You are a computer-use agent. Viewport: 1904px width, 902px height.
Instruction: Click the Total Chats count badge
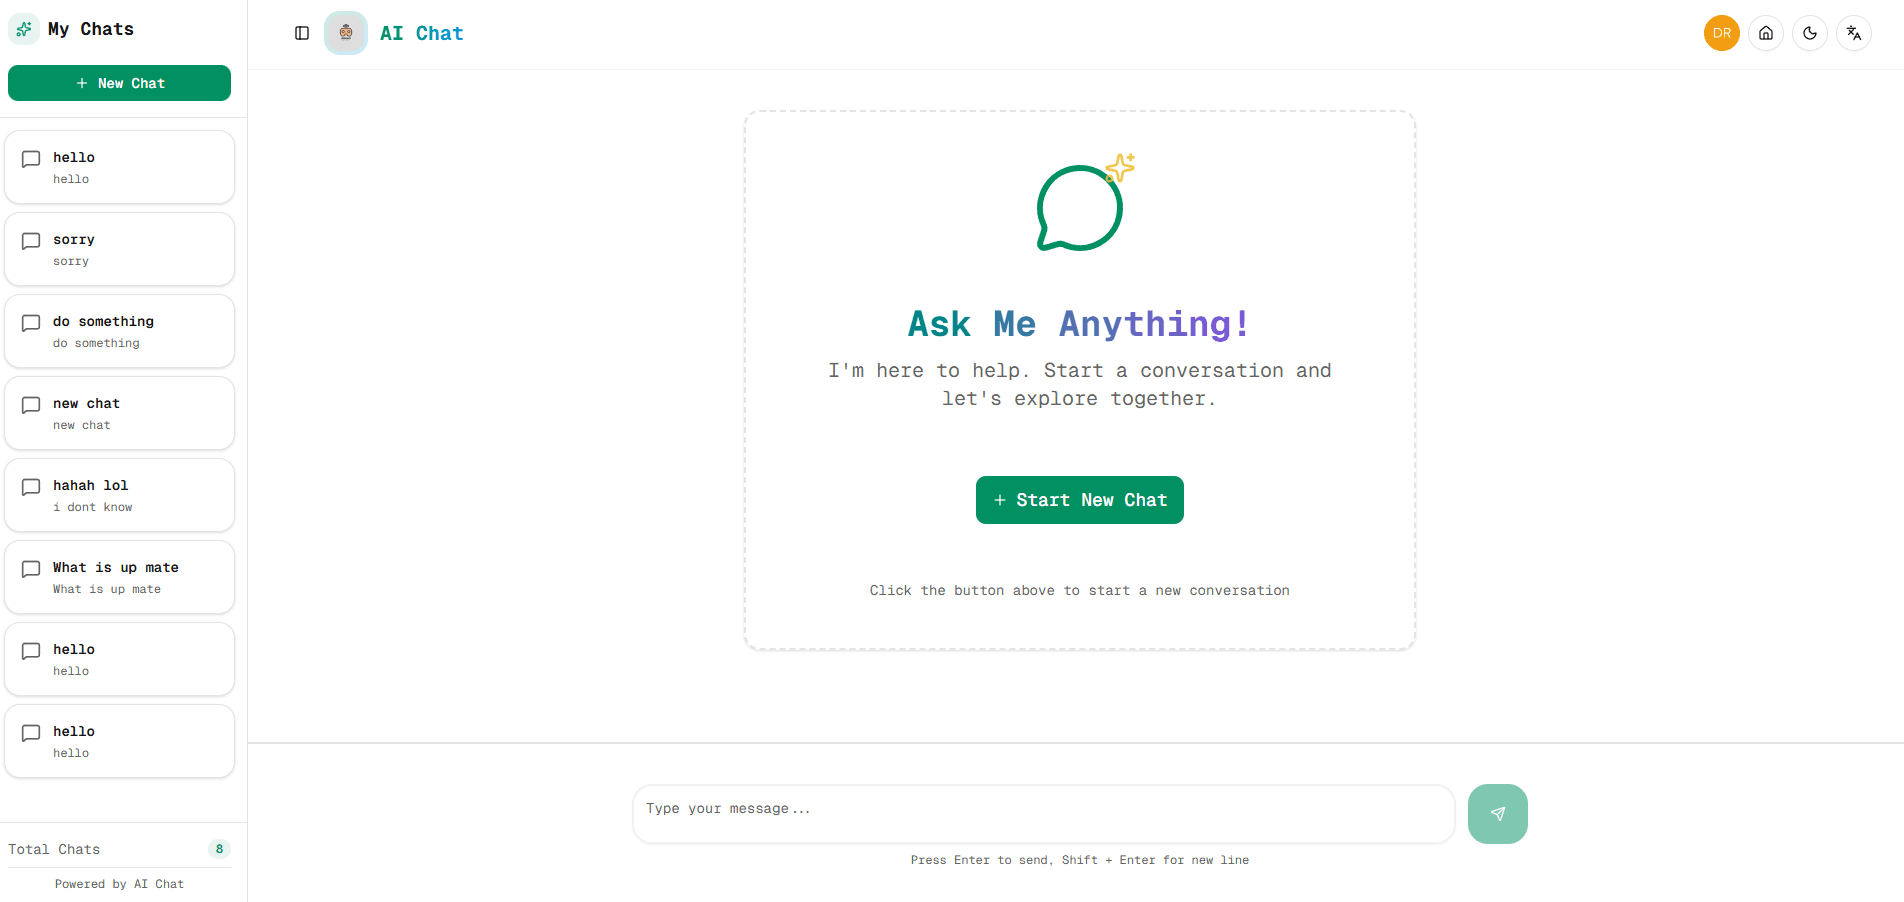pos(219,849)
